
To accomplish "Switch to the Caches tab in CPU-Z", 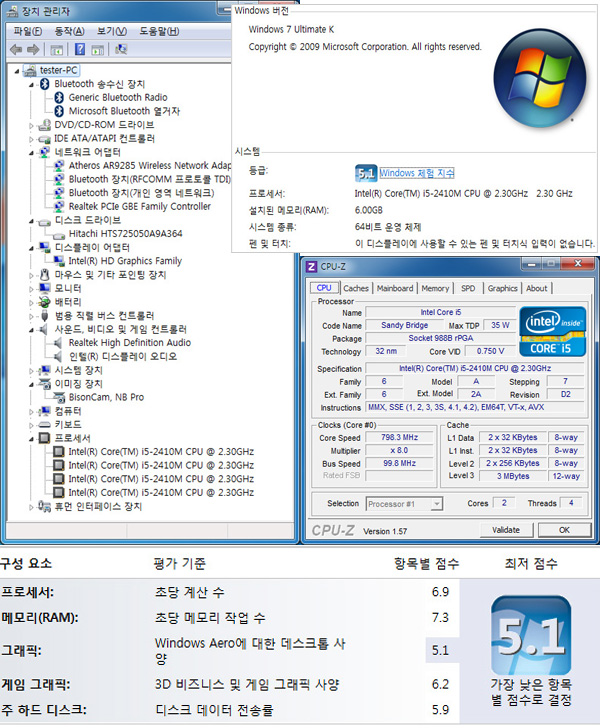I will pyautogui.click(x=356, y=288).
